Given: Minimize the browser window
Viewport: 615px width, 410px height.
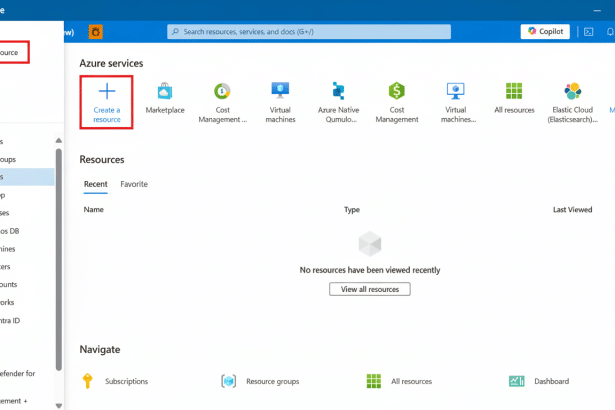Looking at the screenshot, I should (597, 11).
